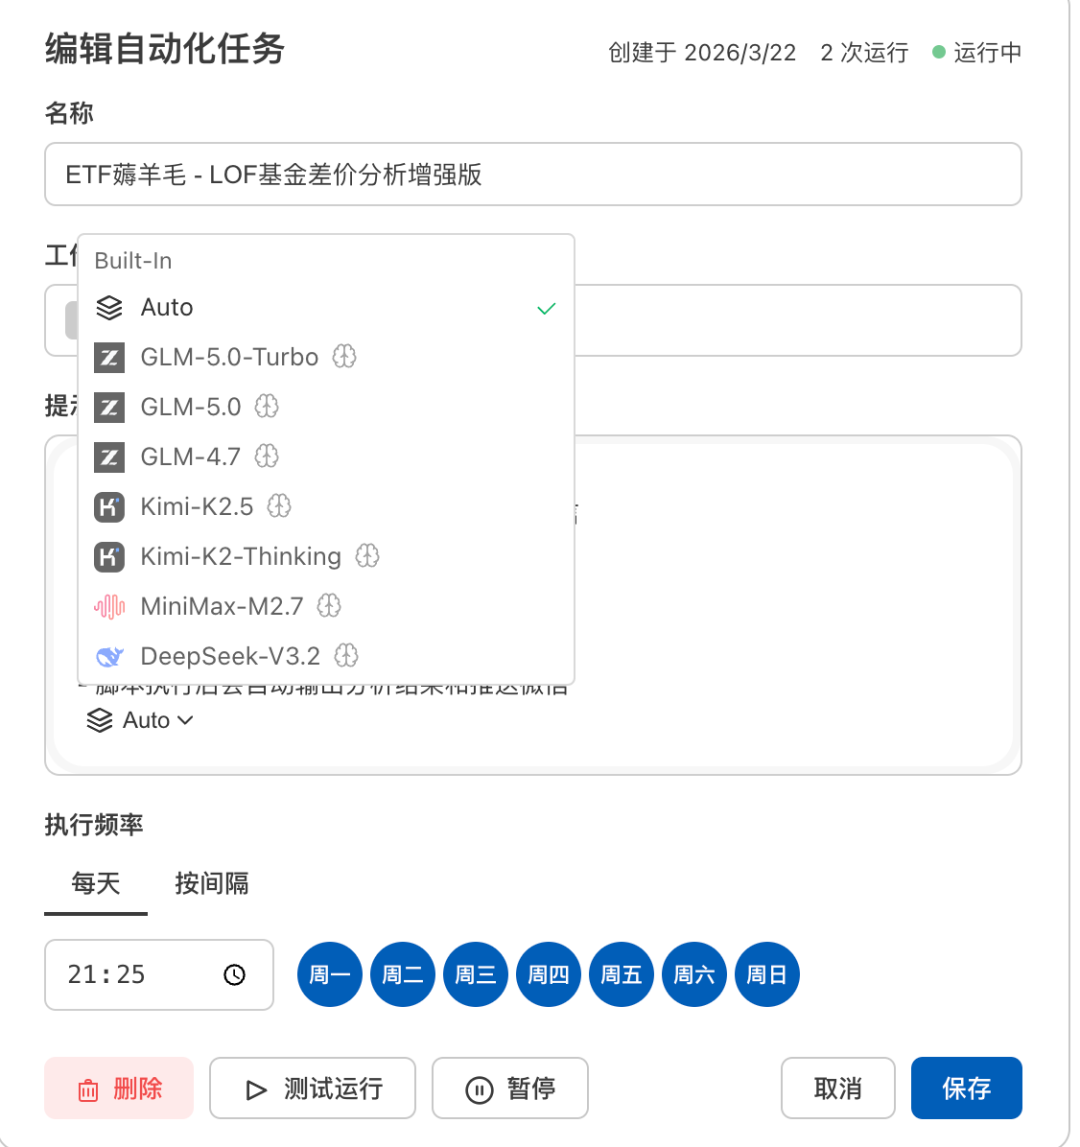1080x1147 pixels.
Task: Select the 每天 daily frequency tab
Action: click(96, 884)
